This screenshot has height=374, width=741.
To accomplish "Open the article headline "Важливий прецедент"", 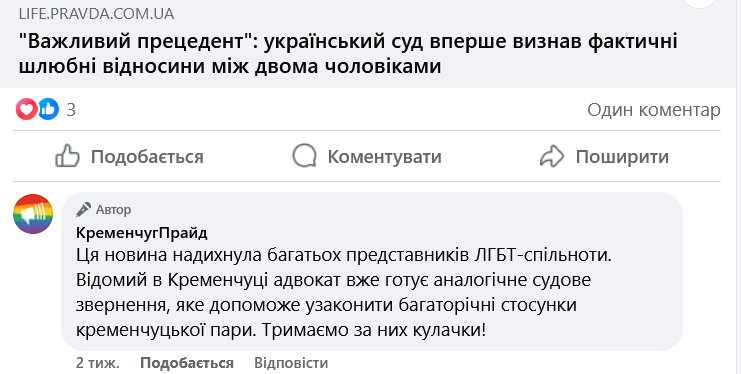I will pyautogui.click(x=348, y=53).
